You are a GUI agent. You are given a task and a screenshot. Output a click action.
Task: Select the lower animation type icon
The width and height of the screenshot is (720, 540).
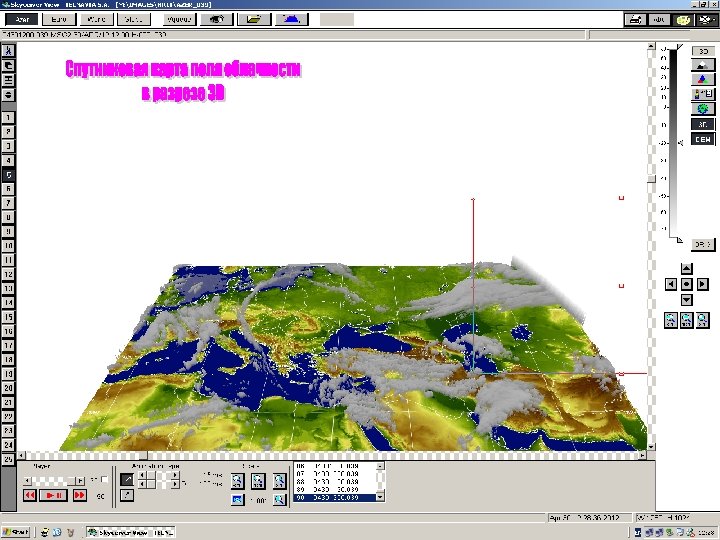point(127,495)
